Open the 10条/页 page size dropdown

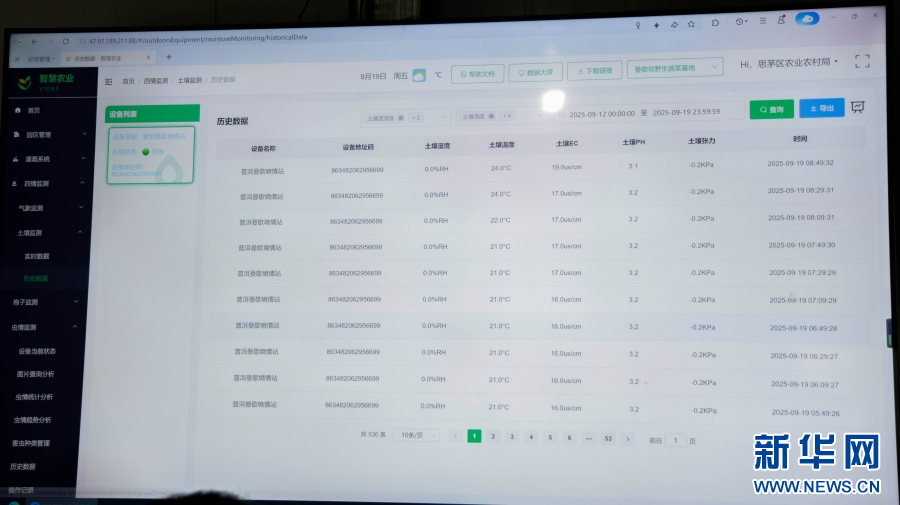(418, 435)
